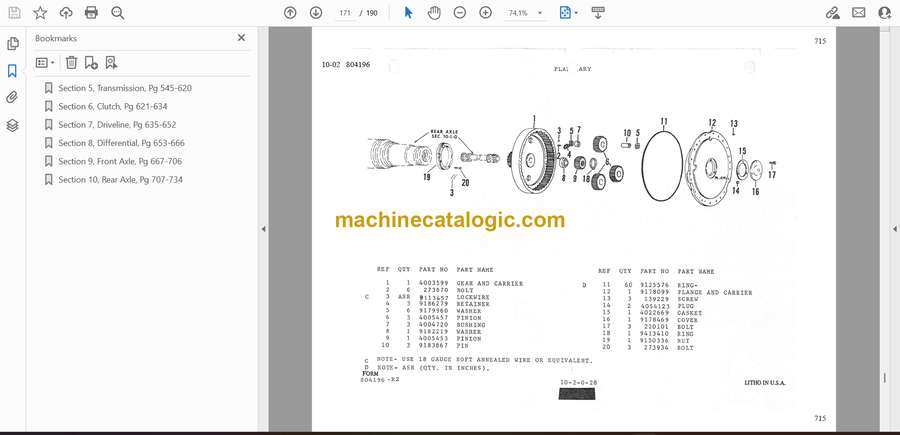Image resolution: width=900 pixels, height=435 pixels.
Task: Activate the selection arrow tool
Action: click(x=408, y=13)
